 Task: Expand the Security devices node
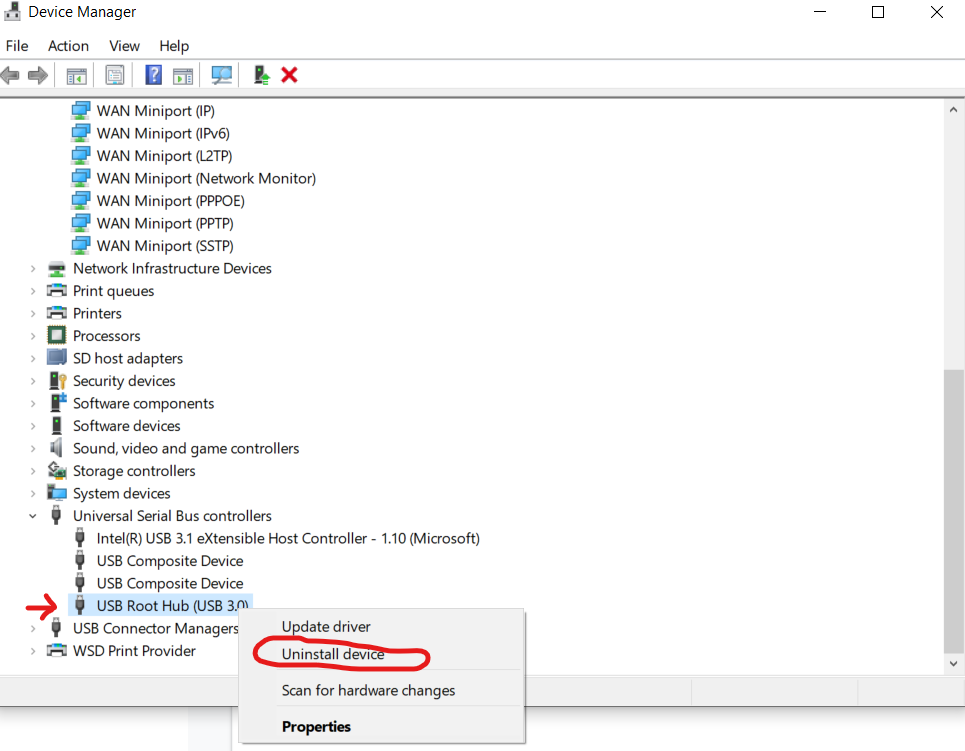tap(33, 381)
